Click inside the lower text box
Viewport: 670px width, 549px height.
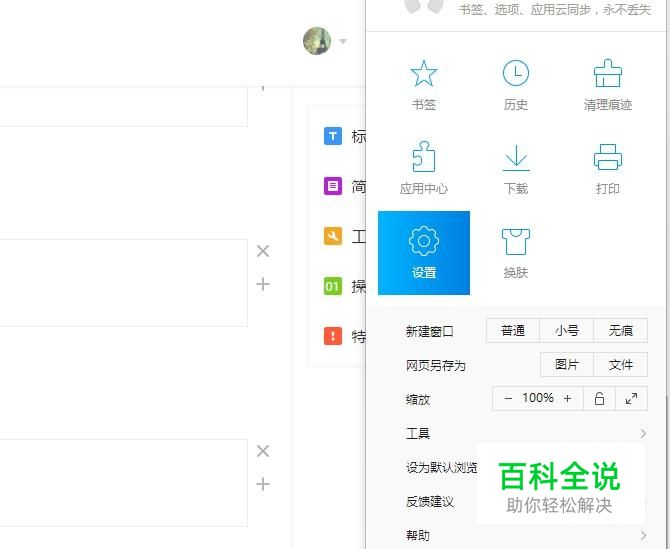click(123, 483)
